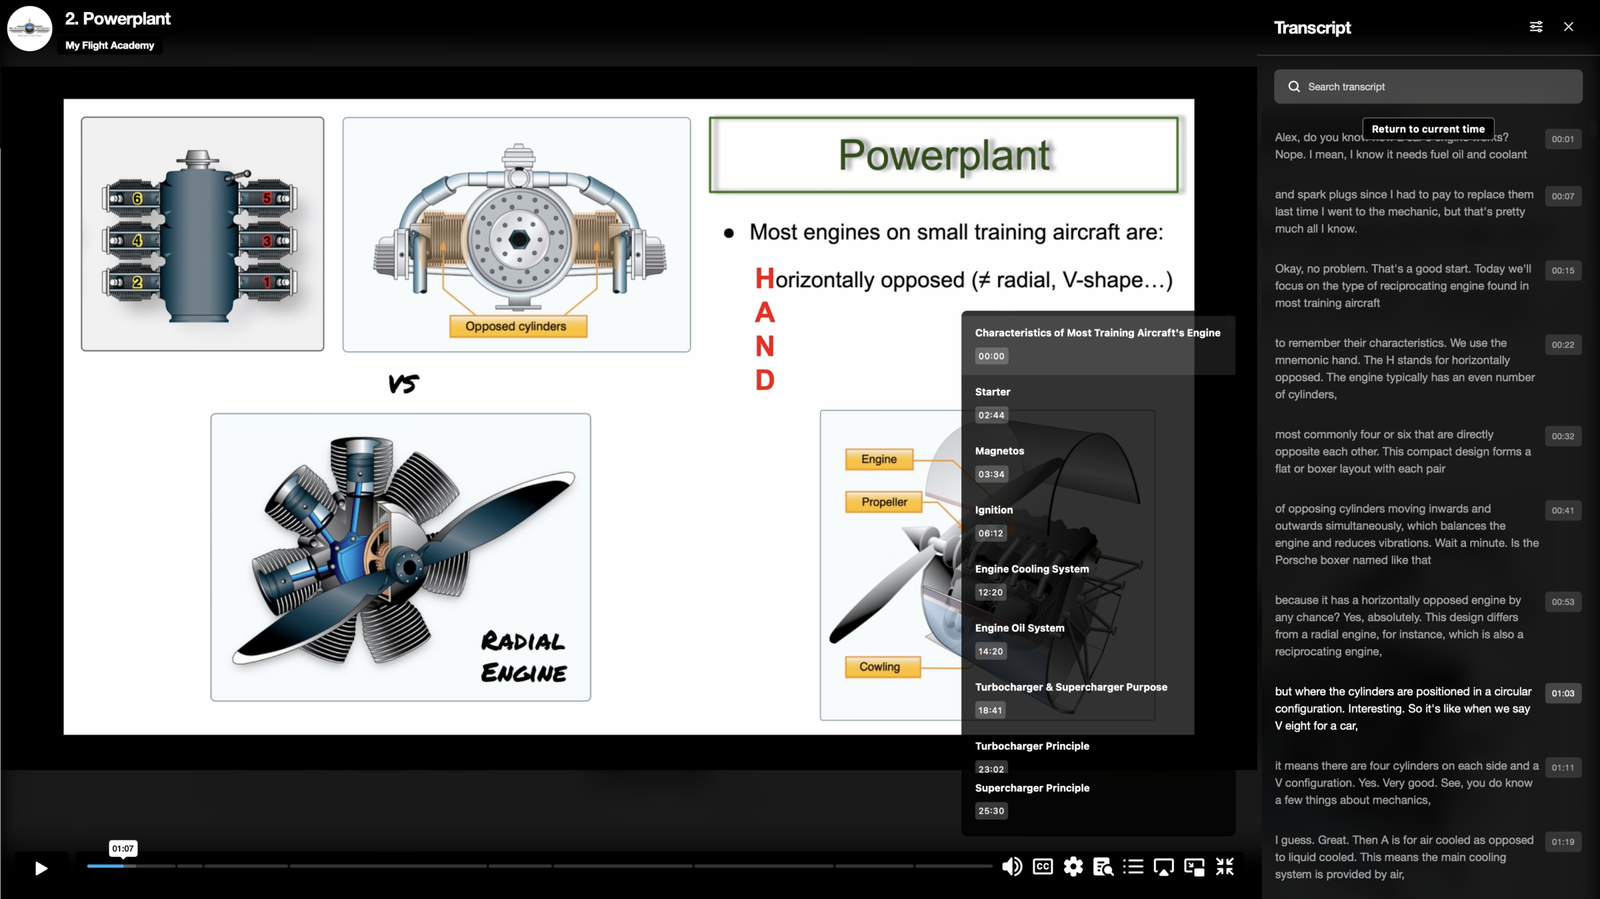Open transcript settings sliders icon
Viewport: 1600px width, 899px height.
[x=1536, y=27]
